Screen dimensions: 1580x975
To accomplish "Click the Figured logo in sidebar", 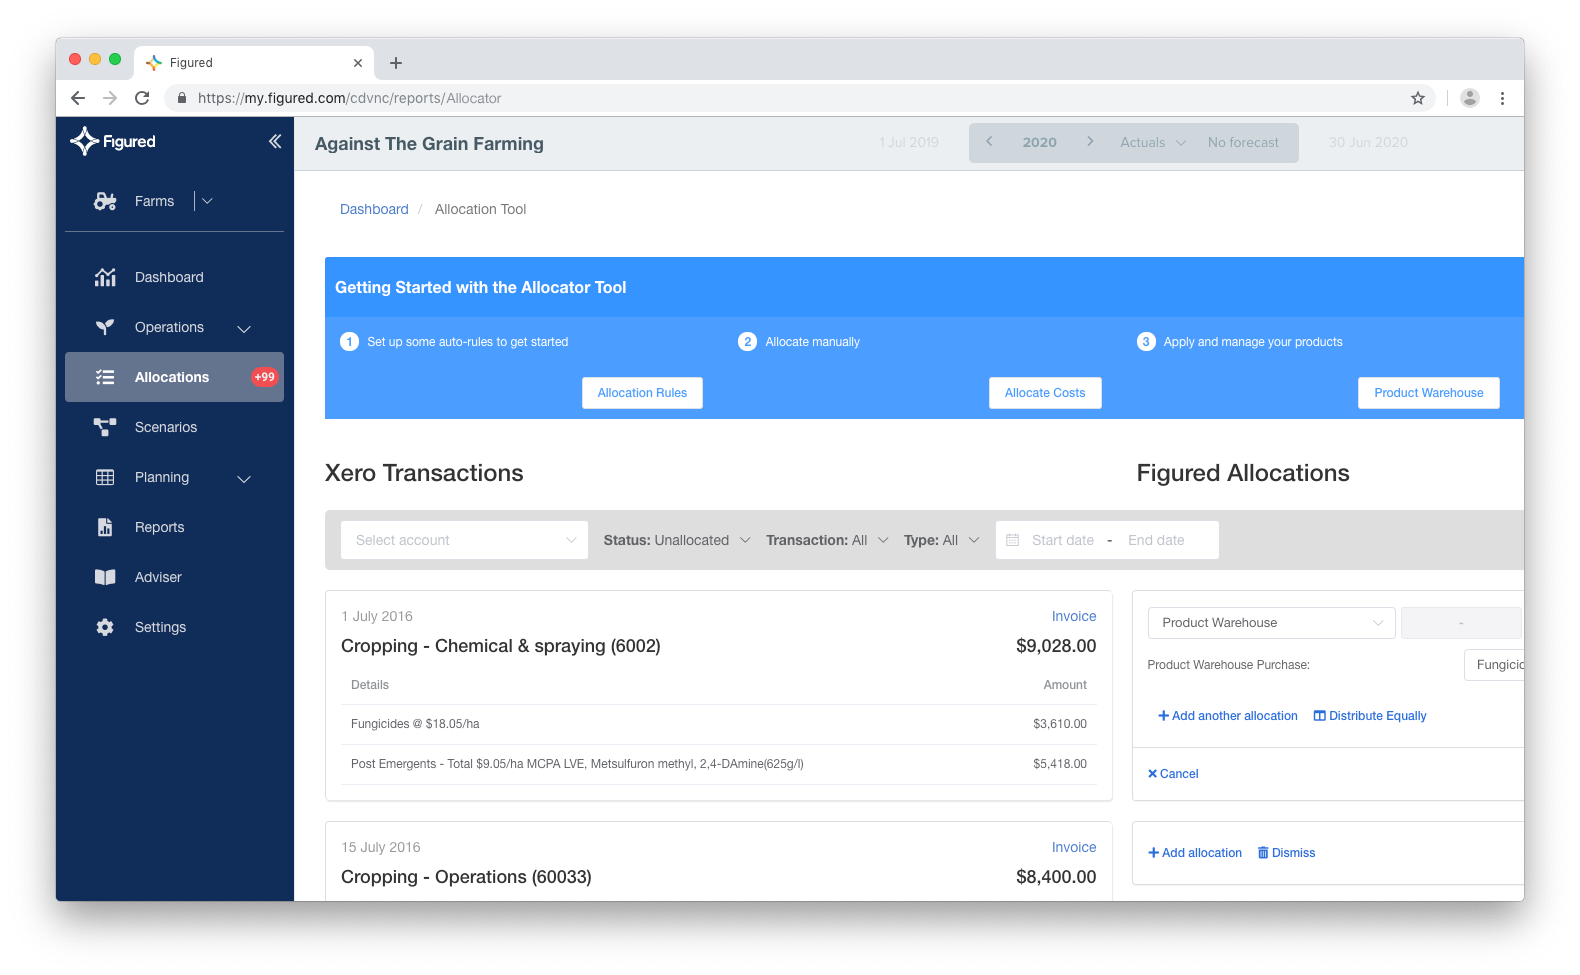I will [x=113, y=141].
